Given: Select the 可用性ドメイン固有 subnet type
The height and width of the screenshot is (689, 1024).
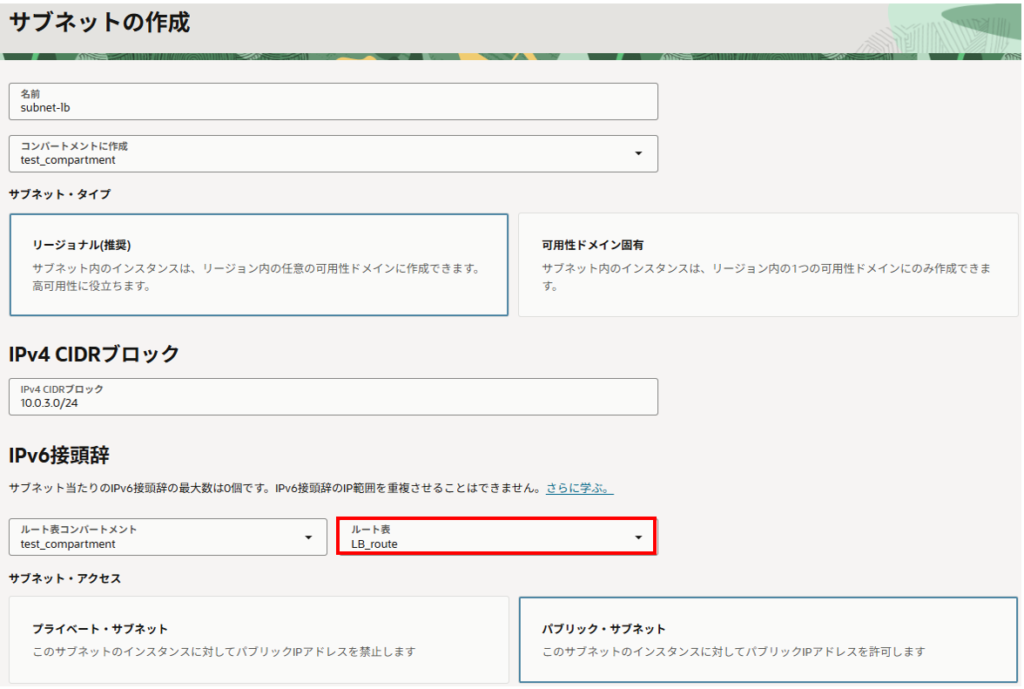Looking at the screenshot, I should click(x=767, y=265).
